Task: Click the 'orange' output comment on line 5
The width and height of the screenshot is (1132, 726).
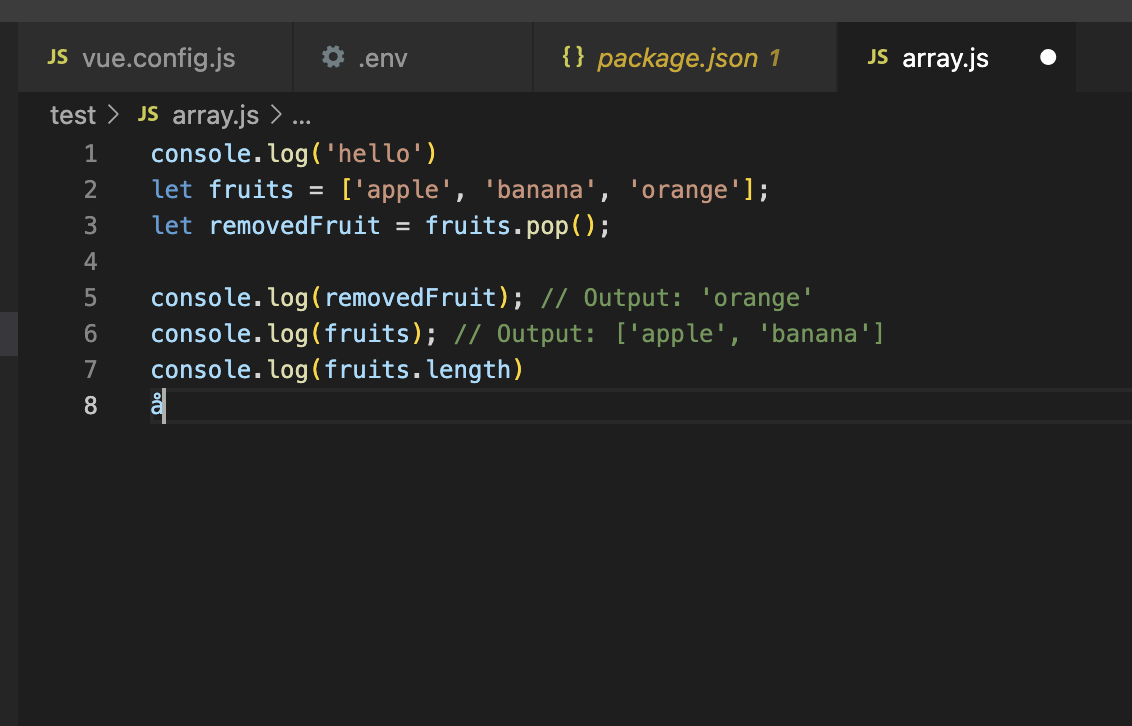Action: [764, 298]
